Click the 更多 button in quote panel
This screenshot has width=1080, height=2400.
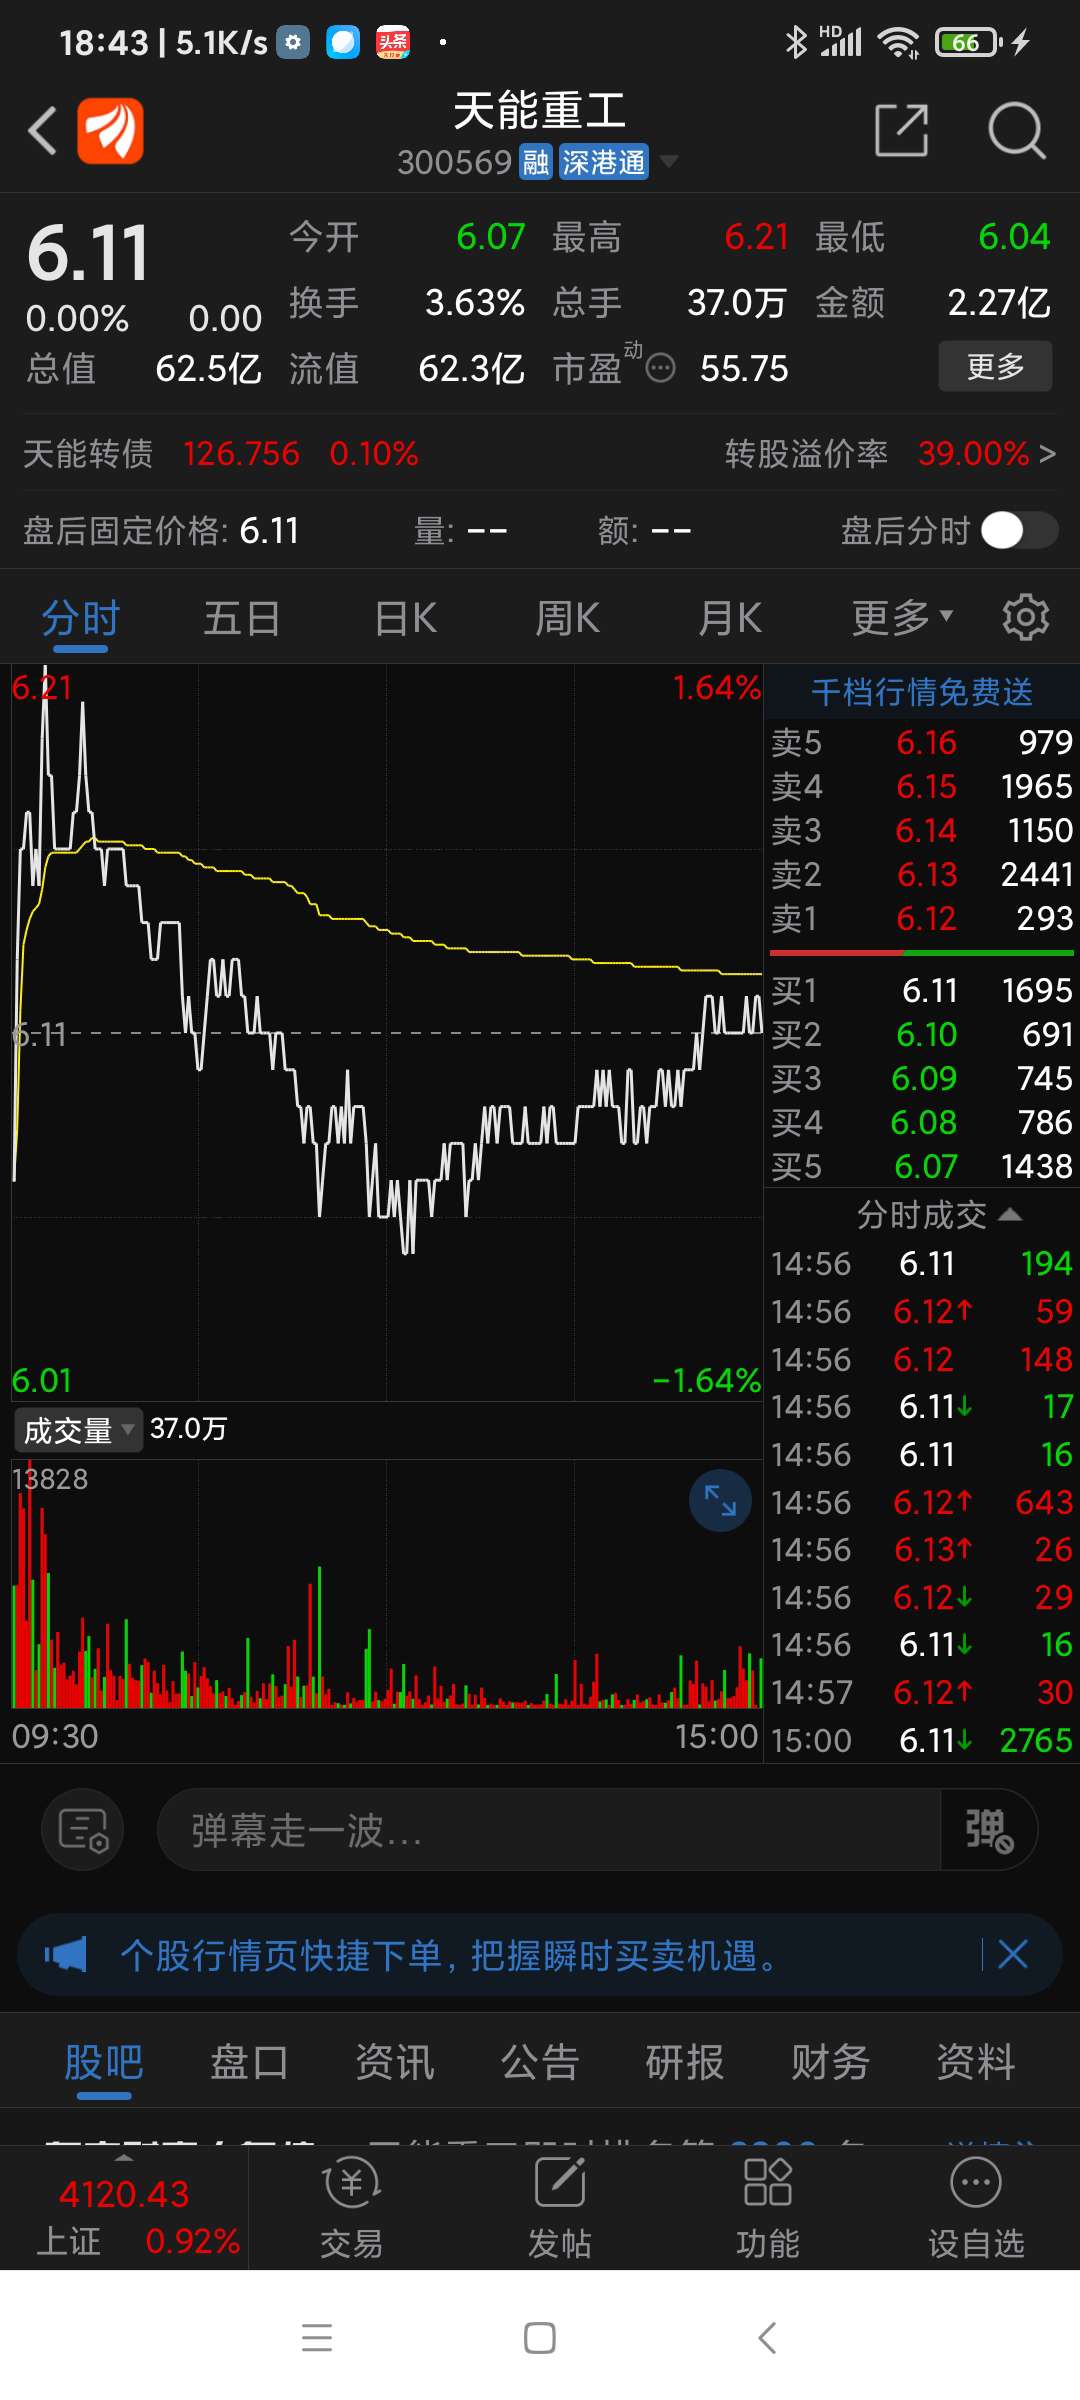click(995, 366)
